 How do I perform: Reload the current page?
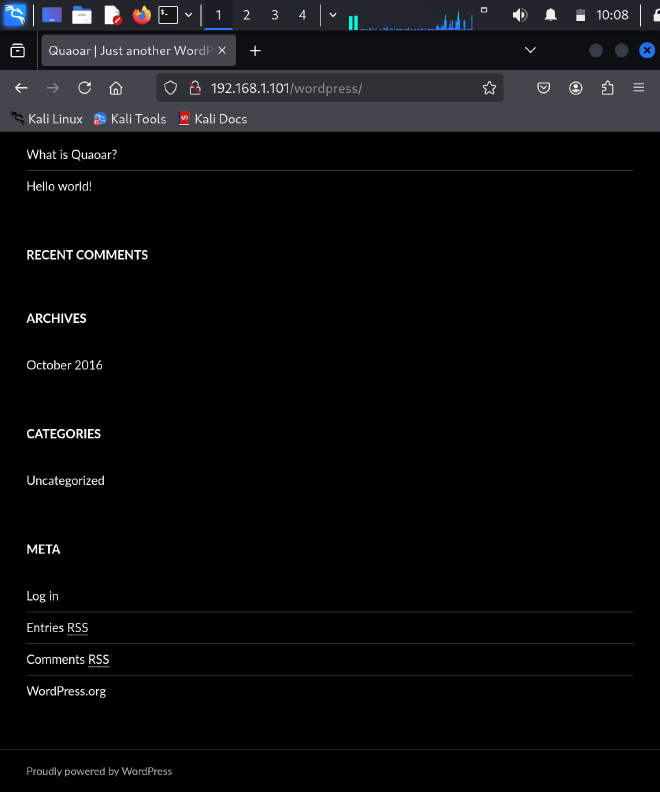click(x=84, y=88)
